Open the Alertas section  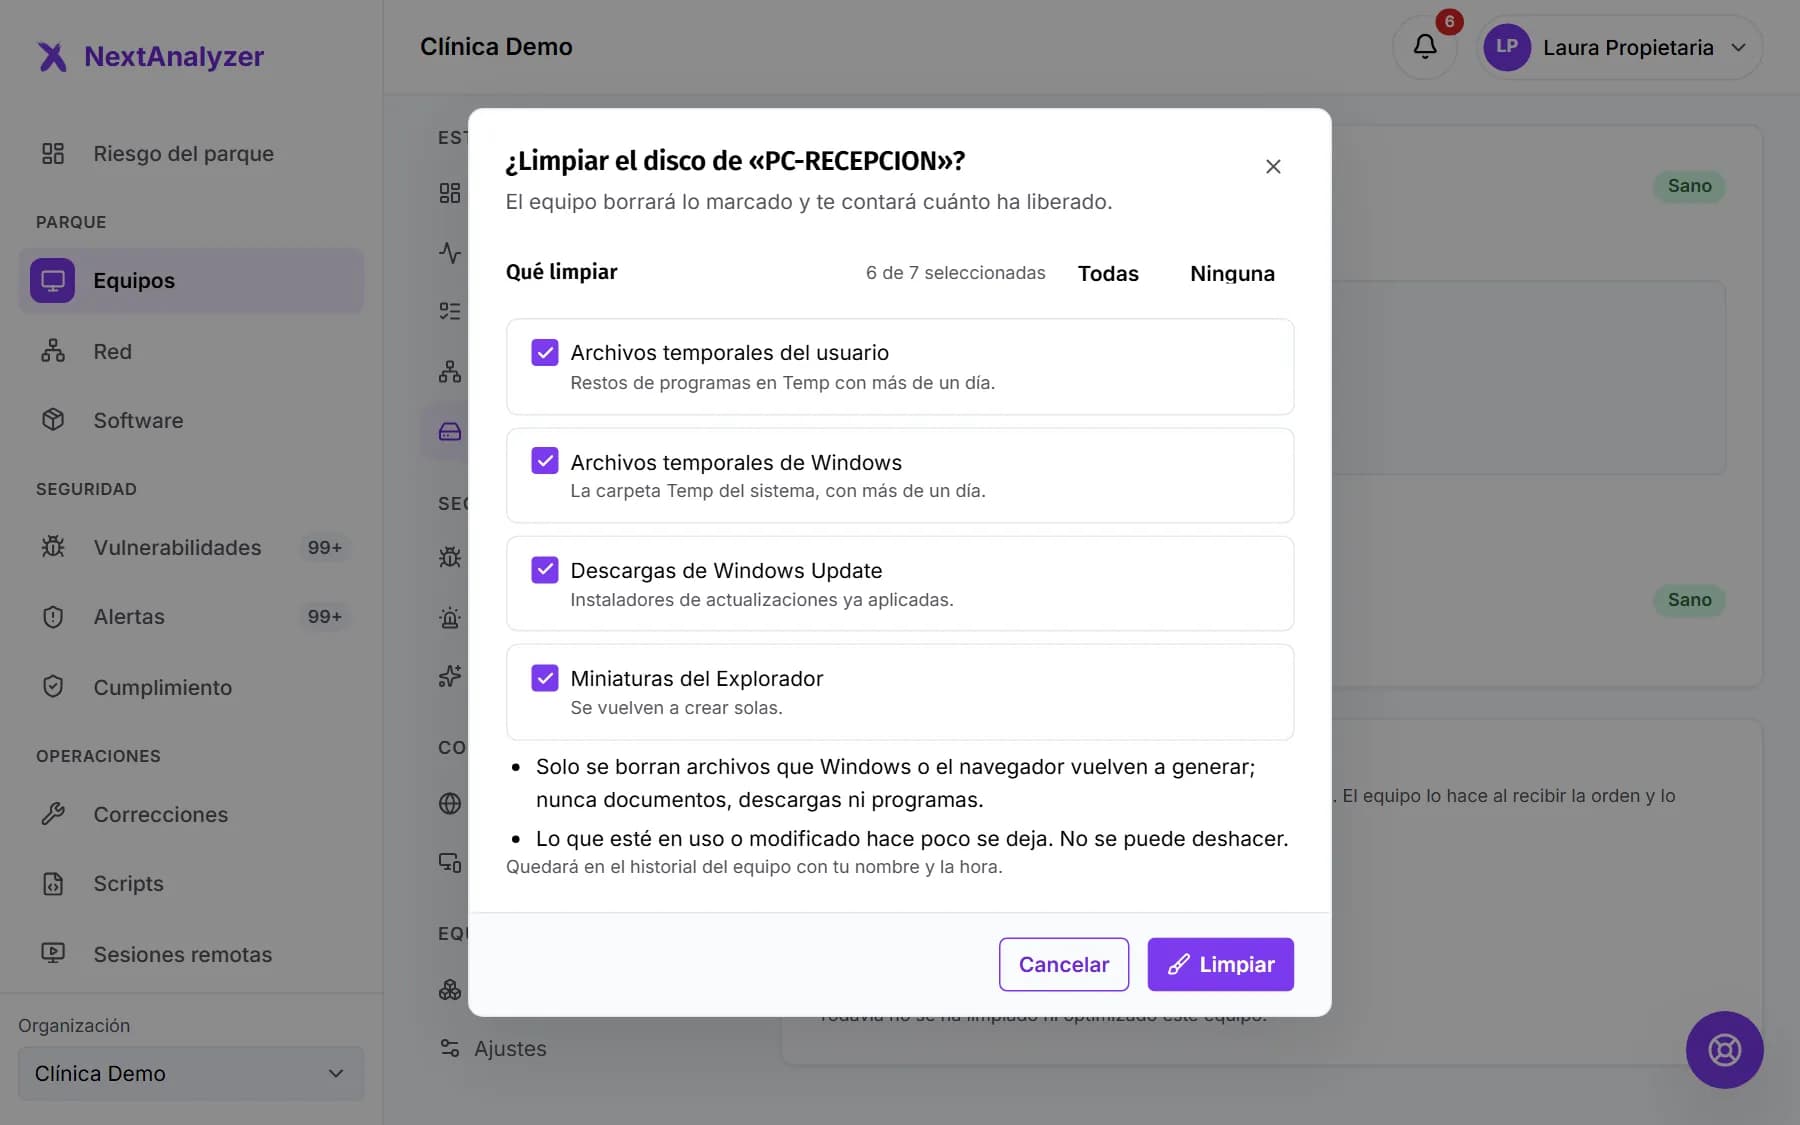tap(191, 616)
